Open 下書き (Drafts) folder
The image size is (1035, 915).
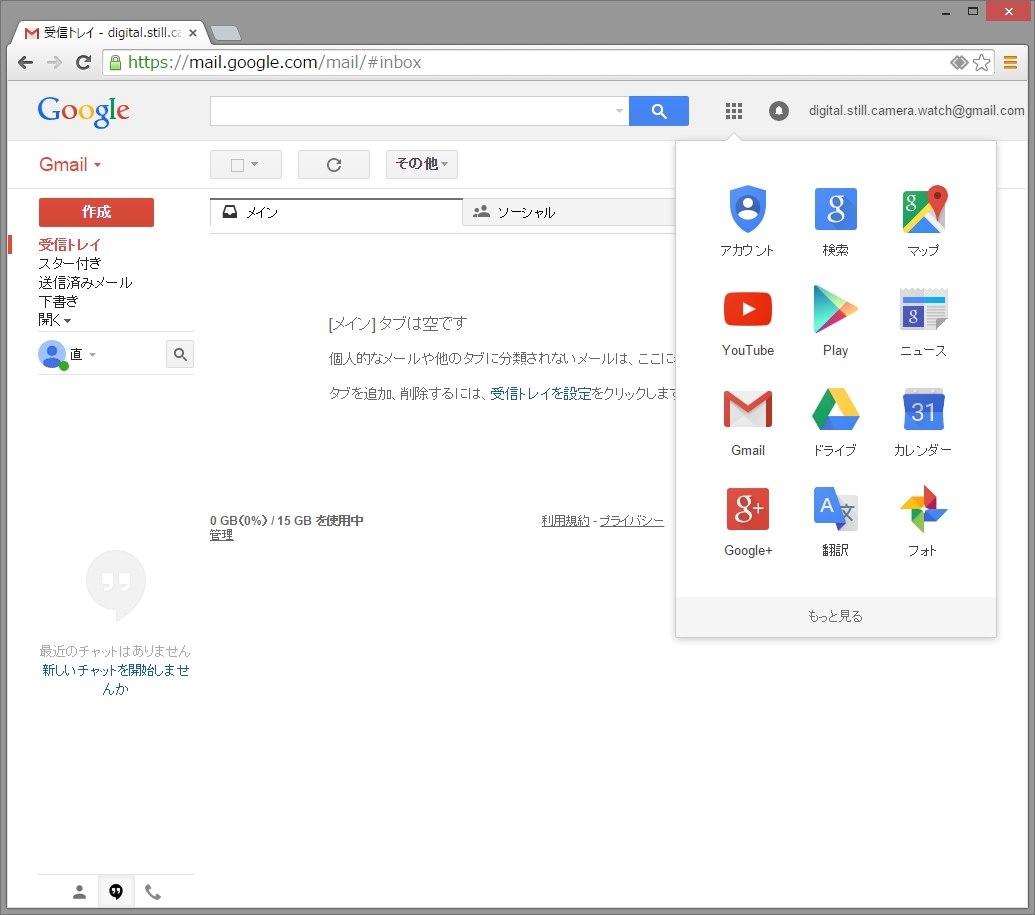pos(58,302)
